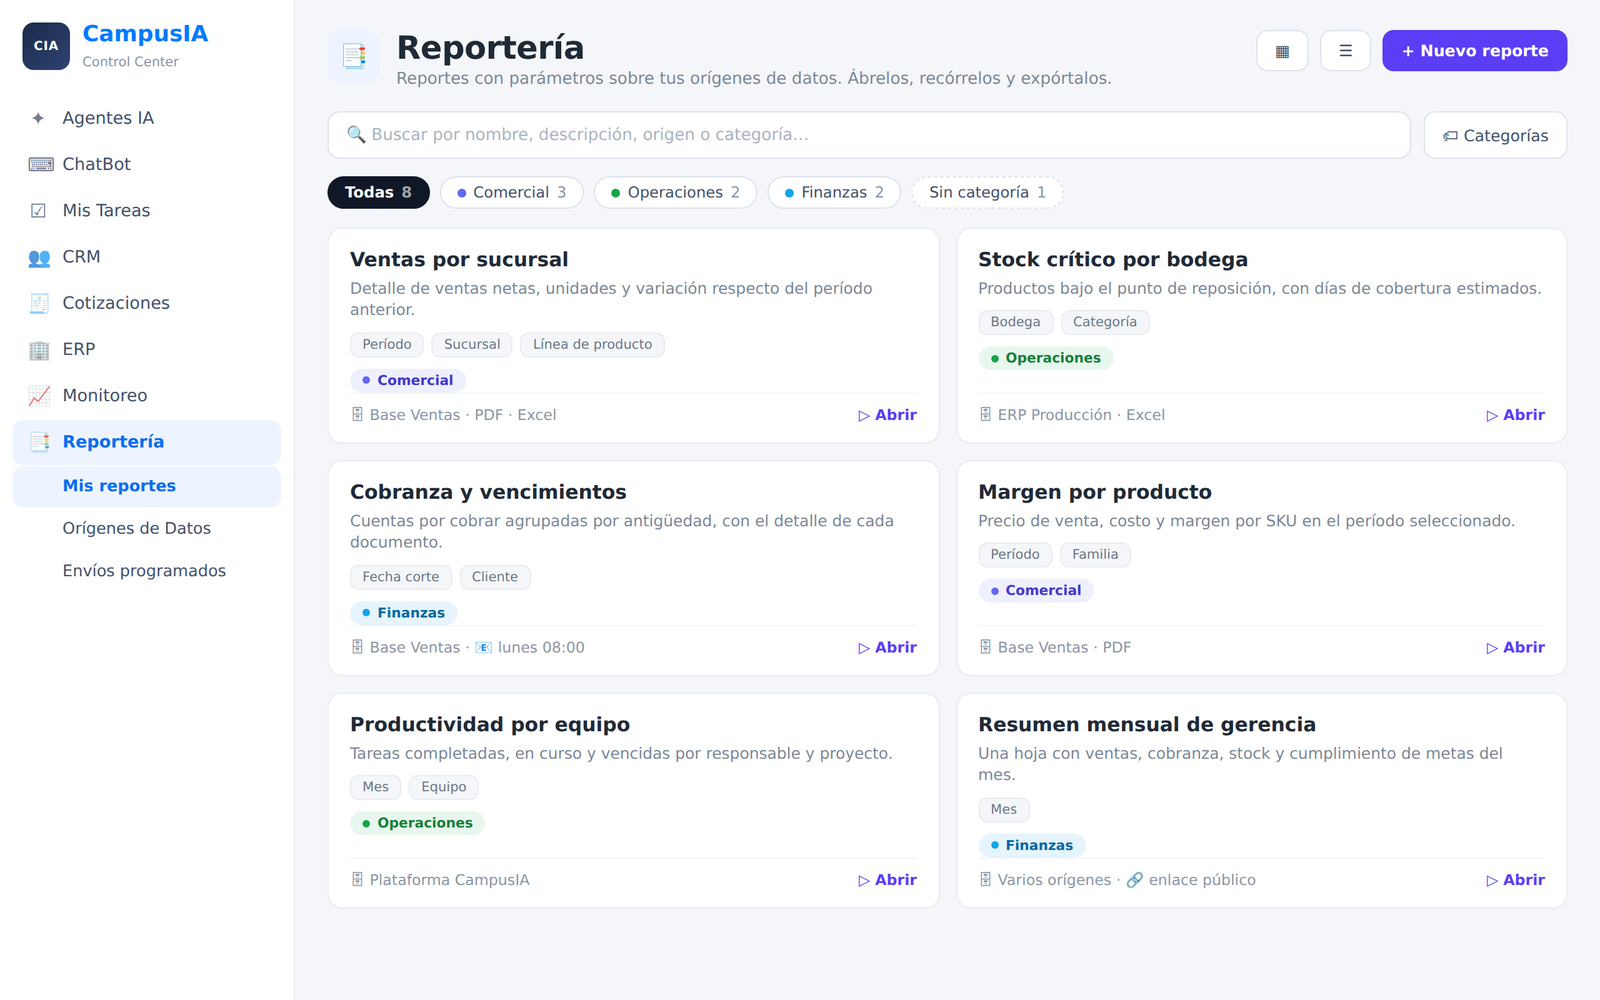This screenshot has height=1000, width=1600.
Task: Open the Productividad por equipo report
Action: 887,880
